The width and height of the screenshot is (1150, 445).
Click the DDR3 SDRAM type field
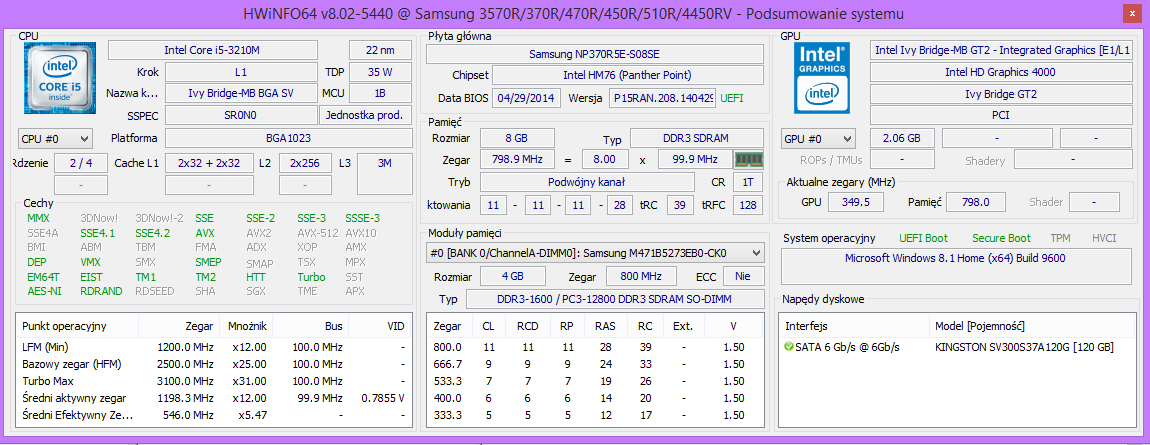(x=697, y=138)
